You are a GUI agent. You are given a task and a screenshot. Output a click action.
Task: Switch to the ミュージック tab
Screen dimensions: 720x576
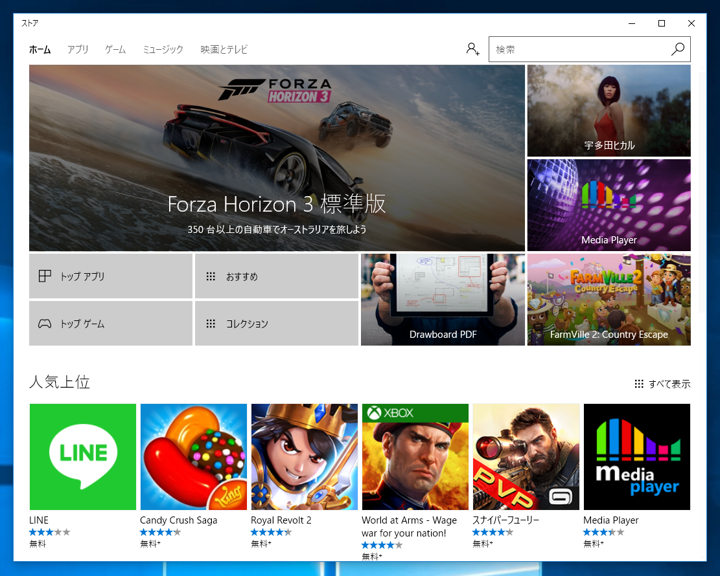(x=163, y=49)
